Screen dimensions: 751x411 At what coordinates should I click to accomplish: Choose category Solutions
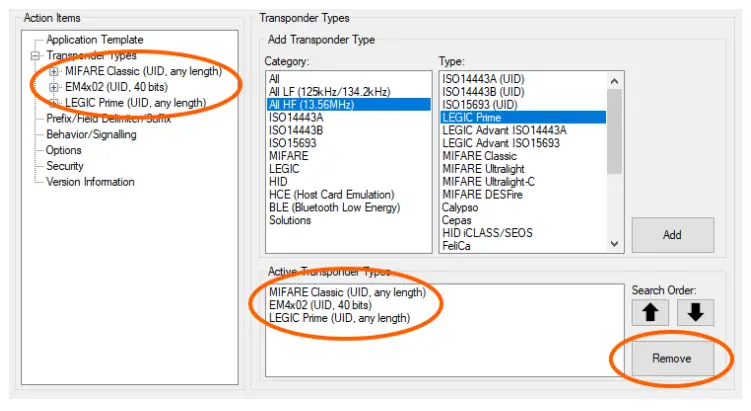[349, 220]
